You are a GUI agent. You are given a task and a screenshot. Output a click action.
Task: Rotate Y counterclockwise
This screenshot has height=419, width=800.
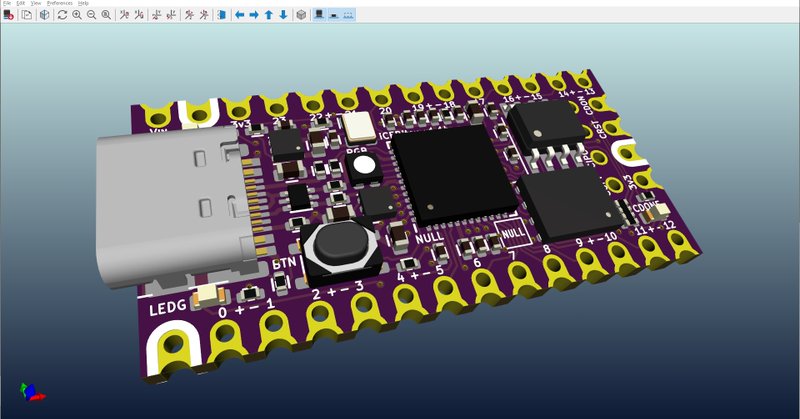171,15
